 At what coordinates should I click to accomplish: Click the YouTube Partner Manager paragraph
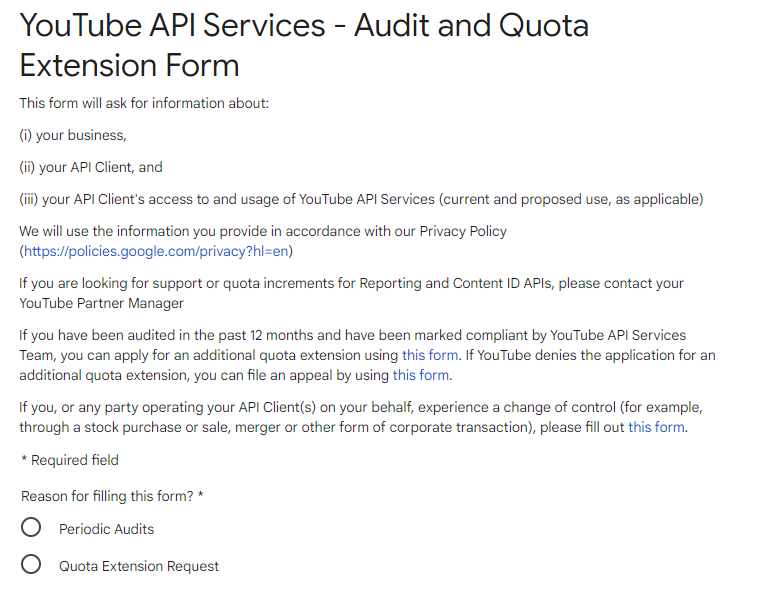coord(351,293)
